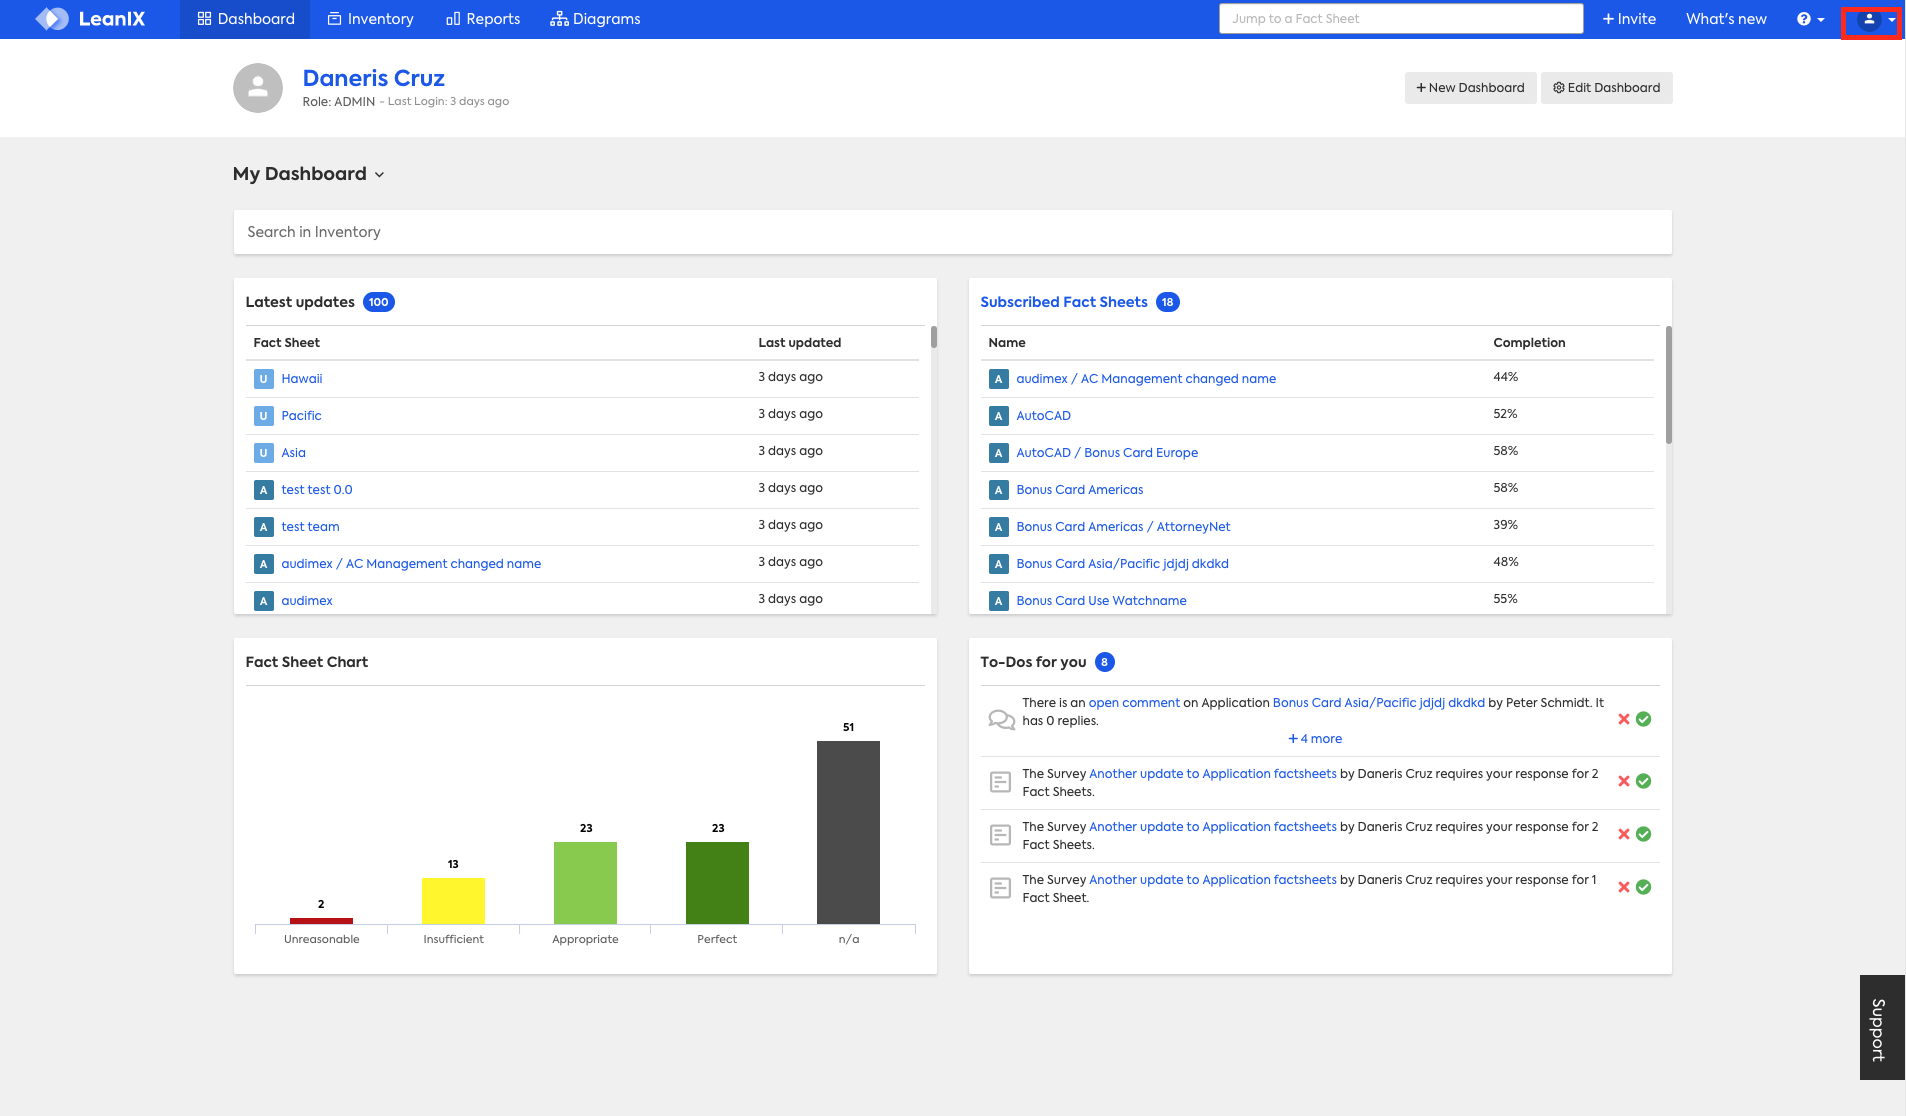Image resolution: width=1906 pixels, height=1116 pixels.
Task: Click application icon beside Latest updates audimex / AC Management
Action: click(263, 564)
